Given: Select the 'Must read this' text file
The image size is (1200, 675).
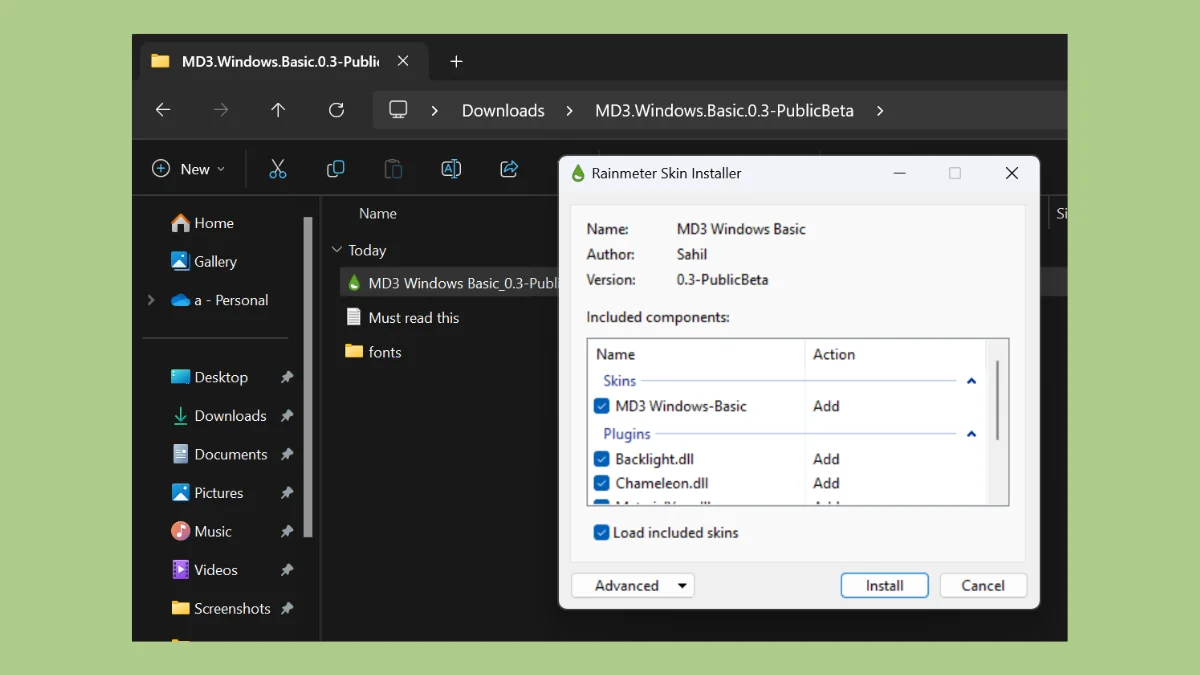Looking at the screenshot, I should click(402, 317).
